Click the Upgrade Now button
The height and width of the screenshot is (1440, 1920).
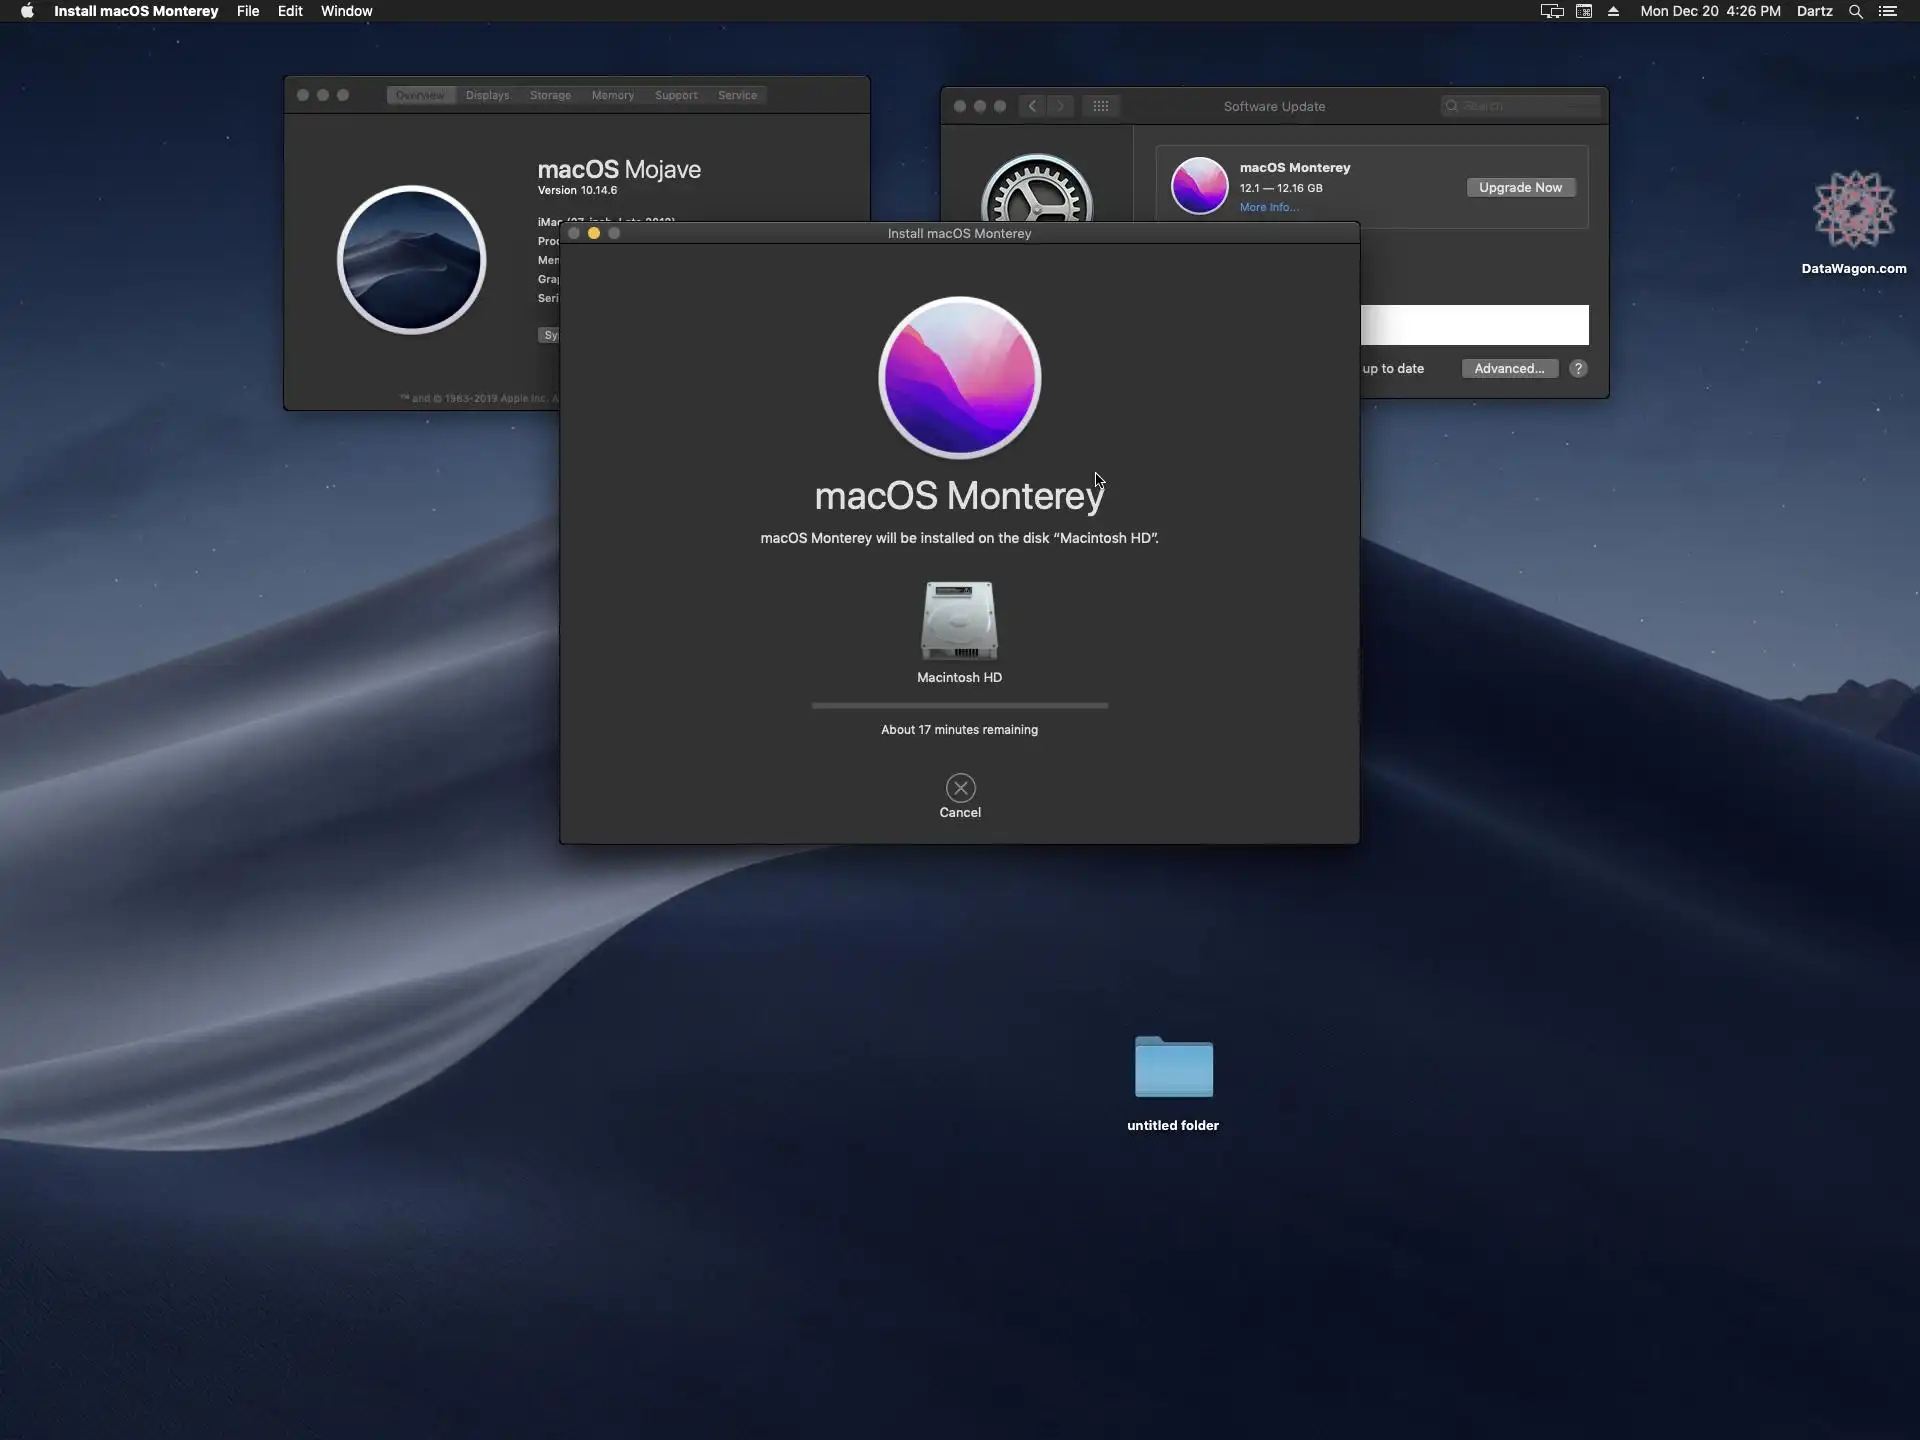tap(1520, 187)
